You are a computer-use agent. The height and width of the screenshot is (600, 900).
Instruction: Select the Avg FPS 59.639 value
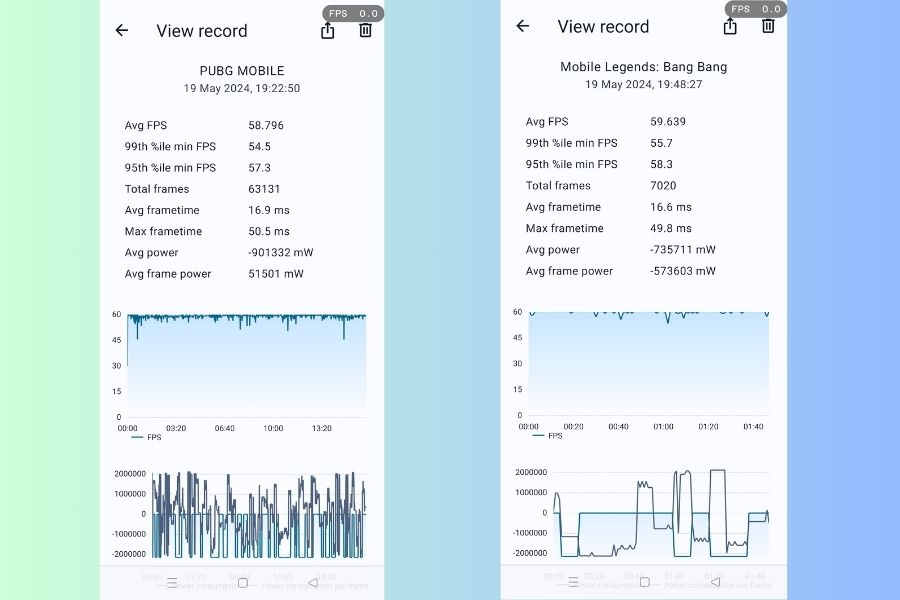tap(668, 122)
